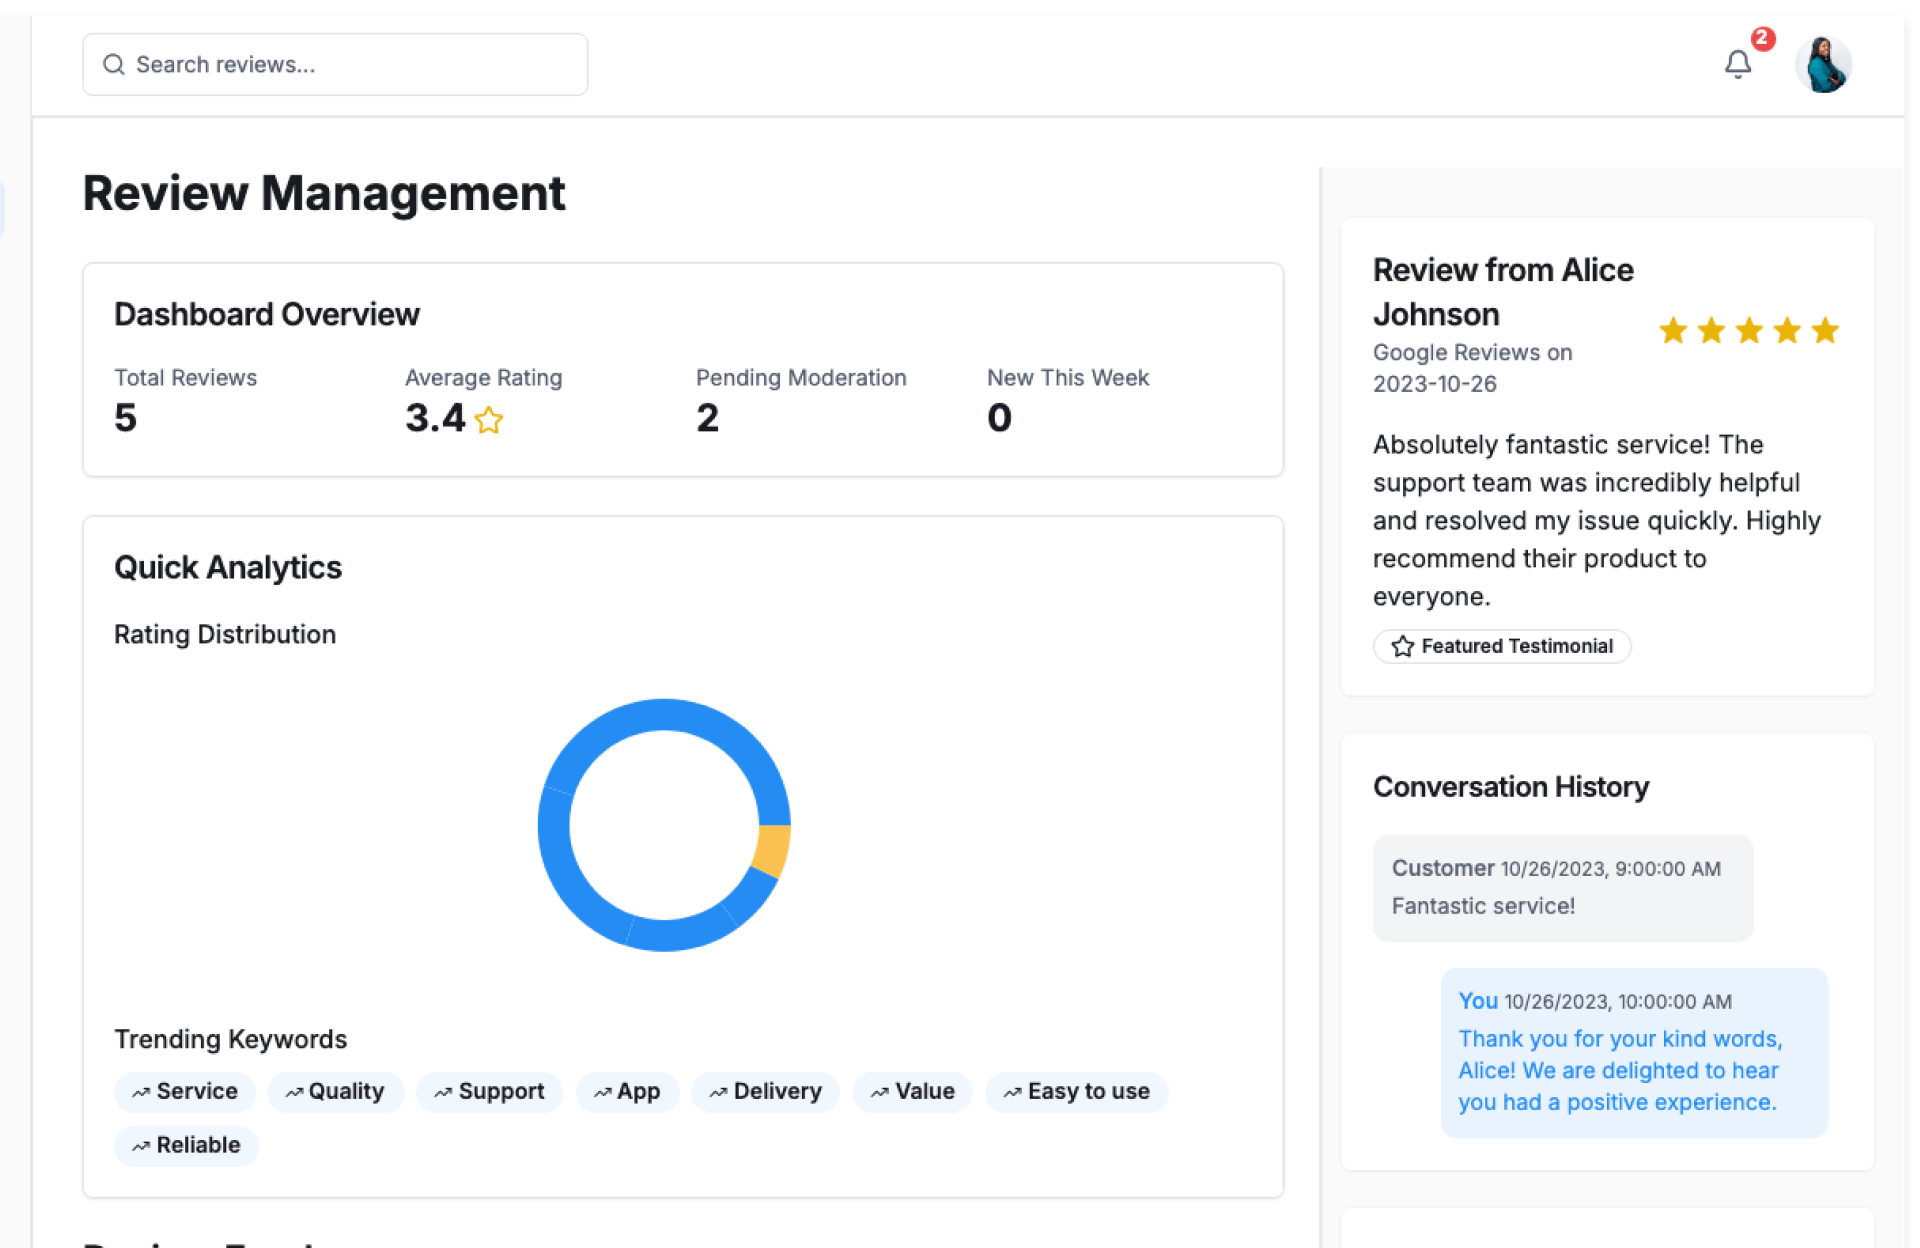Viewport: 1920px width, 1248px height.
Task: Click the Average Rating star icon
Action: point(489,420)
